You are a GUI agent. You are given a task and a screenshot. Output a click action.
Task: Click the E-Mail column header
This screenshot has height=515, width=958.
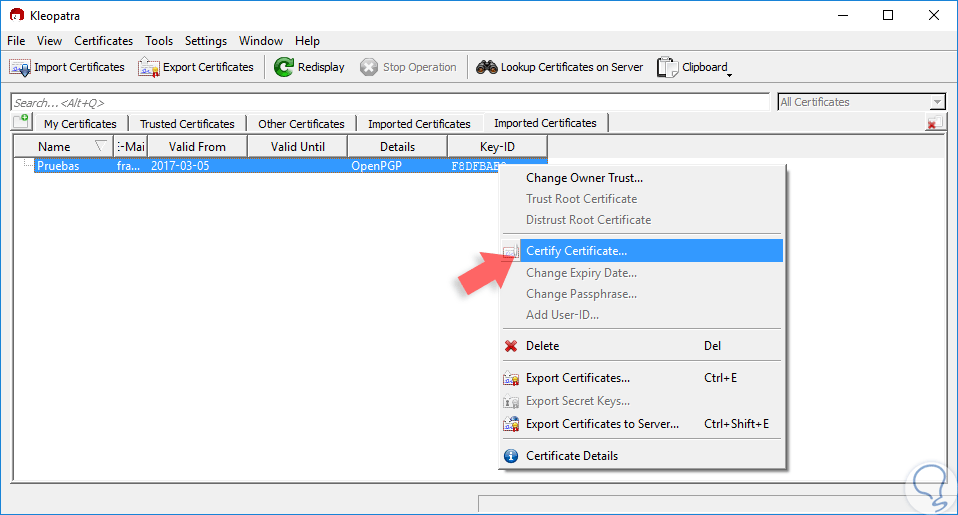click(131, 147)
